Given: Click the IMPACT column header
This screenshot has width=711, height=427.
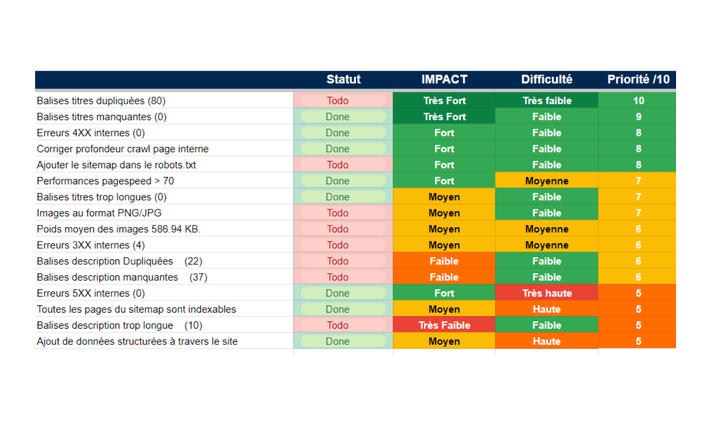Looking at the screenshot, I should 444,80.
